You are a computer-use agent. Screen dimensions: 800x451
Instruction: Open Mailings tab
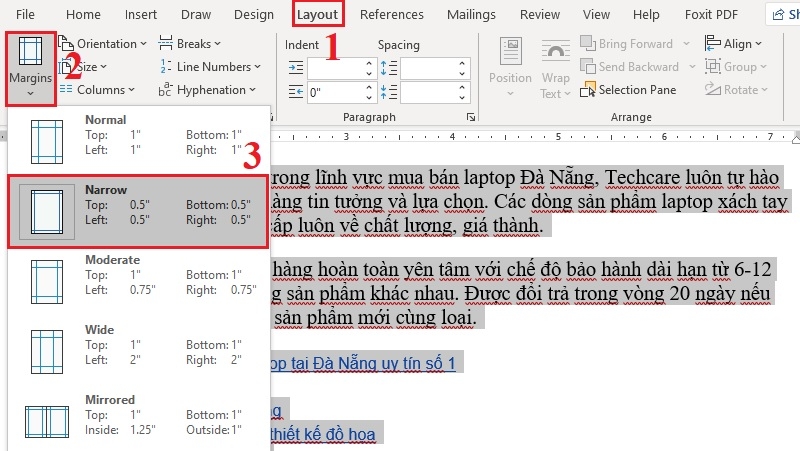471,14
